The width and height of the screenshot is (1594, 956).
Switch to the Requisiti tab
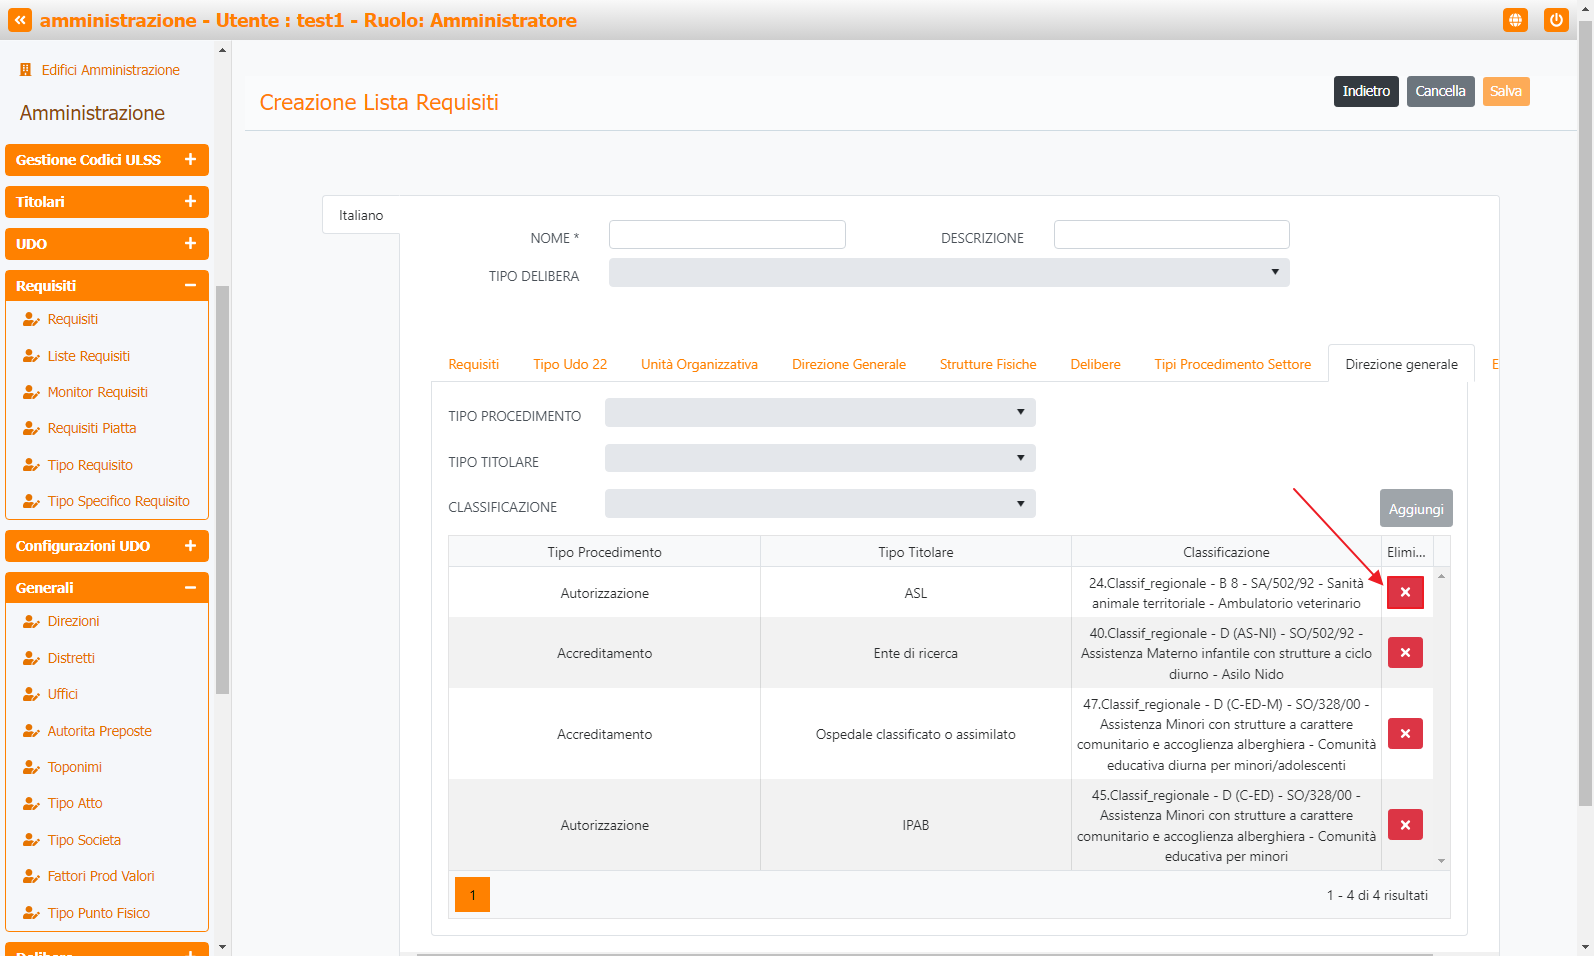474,364
